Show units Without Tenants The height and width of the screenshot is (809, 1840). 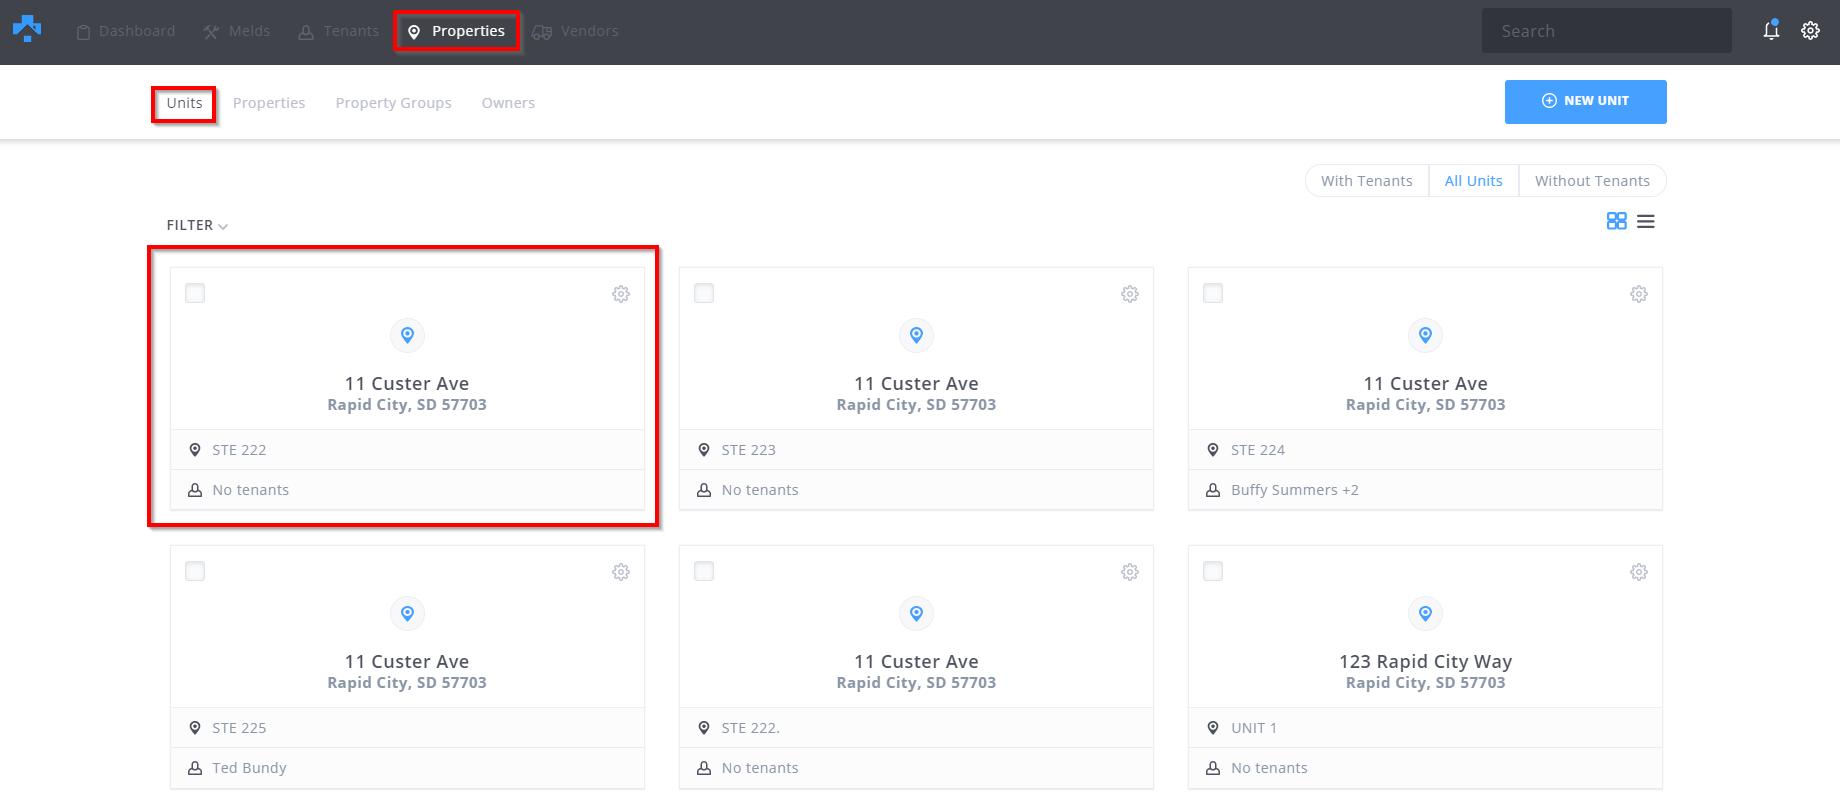click(x=1592, y=181)
